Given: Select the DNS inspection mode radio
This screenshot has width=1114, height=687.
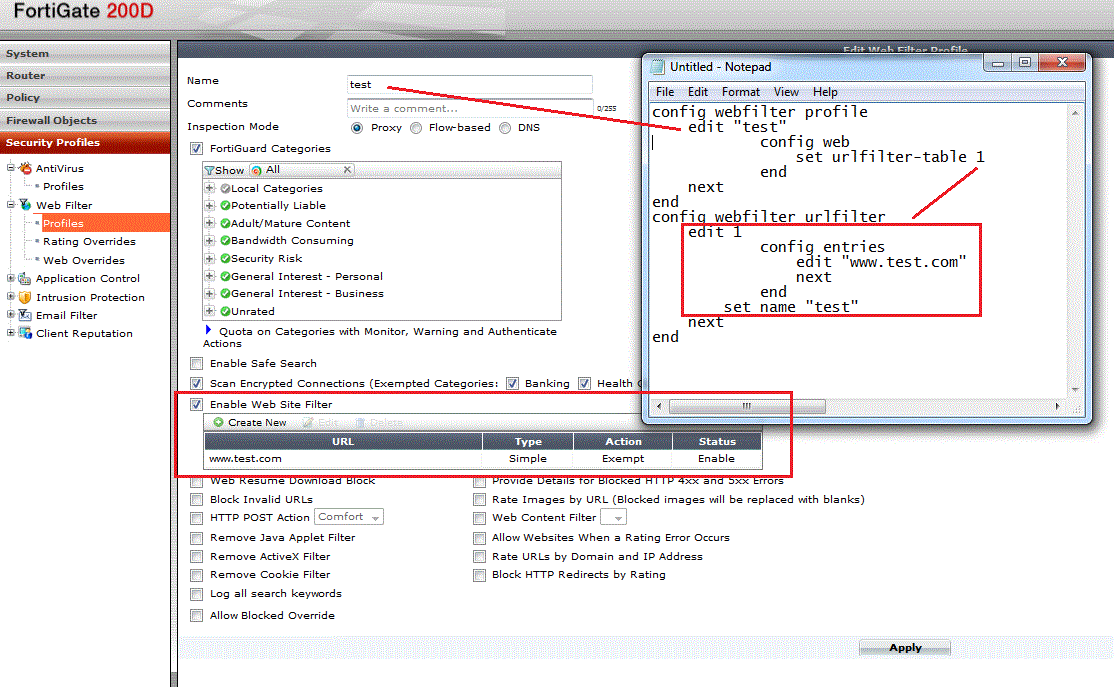Looking at the screenshot, I should coord(505,128).
